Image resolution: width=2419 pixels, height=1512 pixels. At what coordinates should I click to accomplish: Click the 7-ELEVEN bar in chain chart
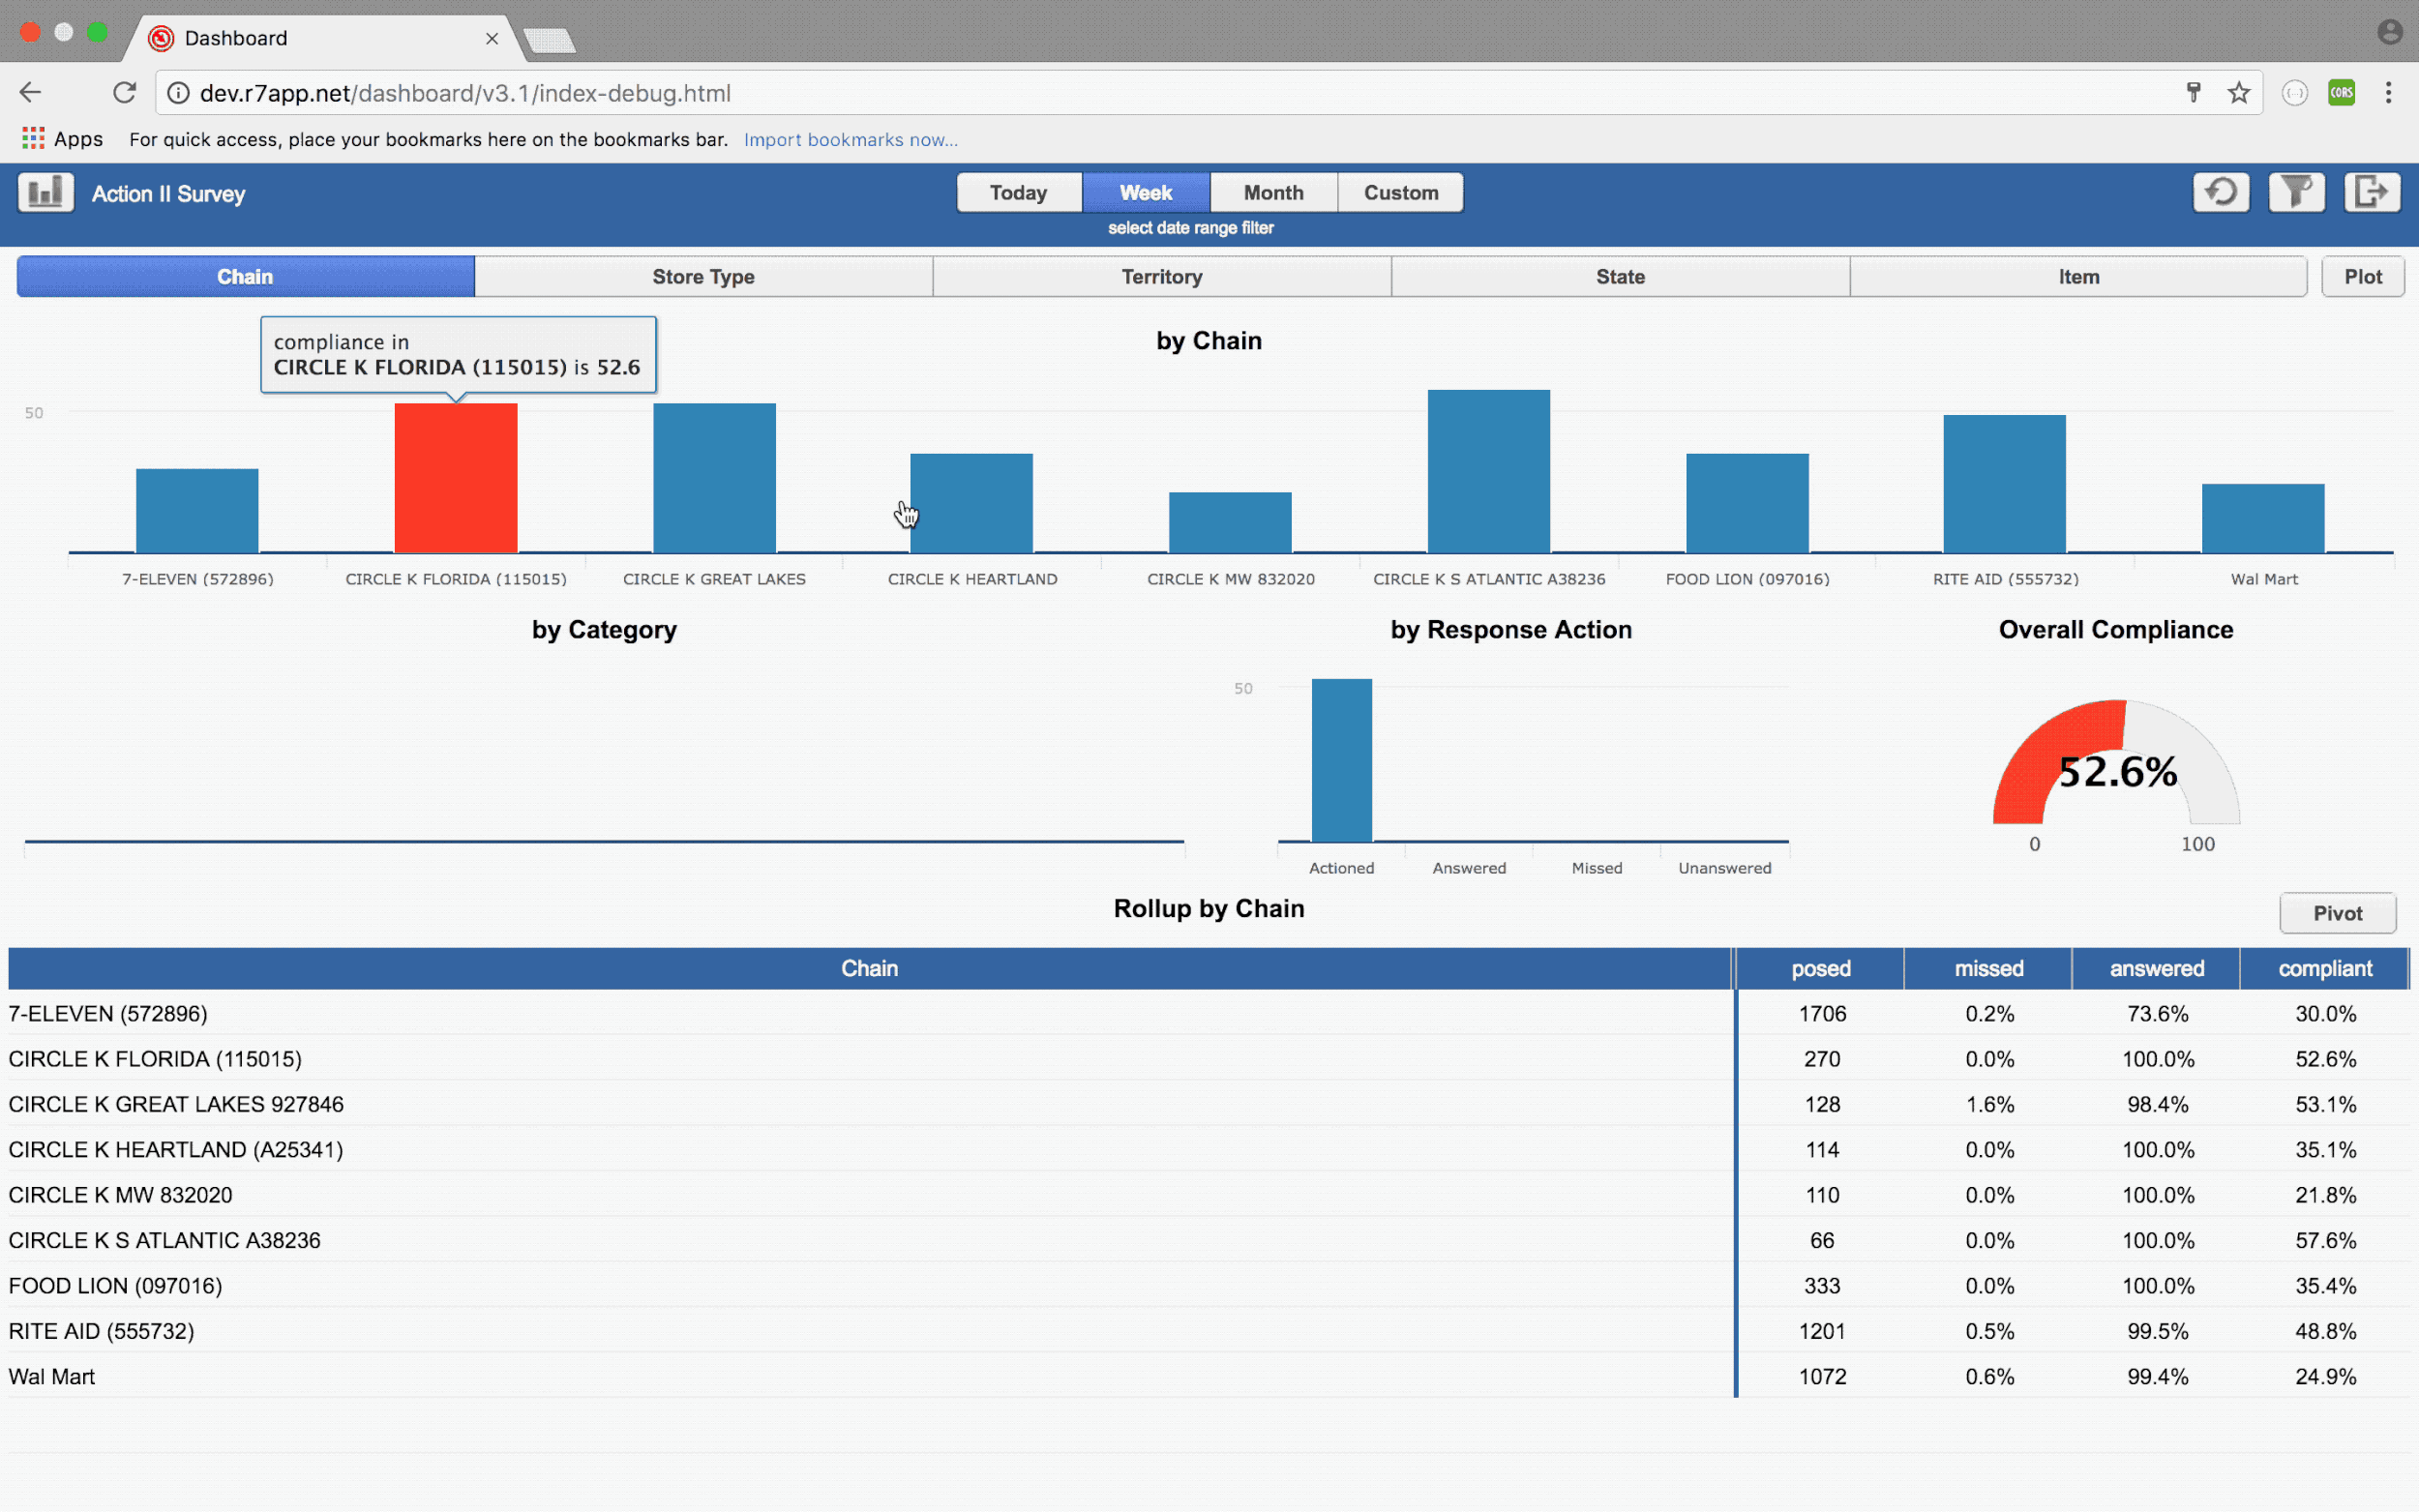[x=197, y=510]
